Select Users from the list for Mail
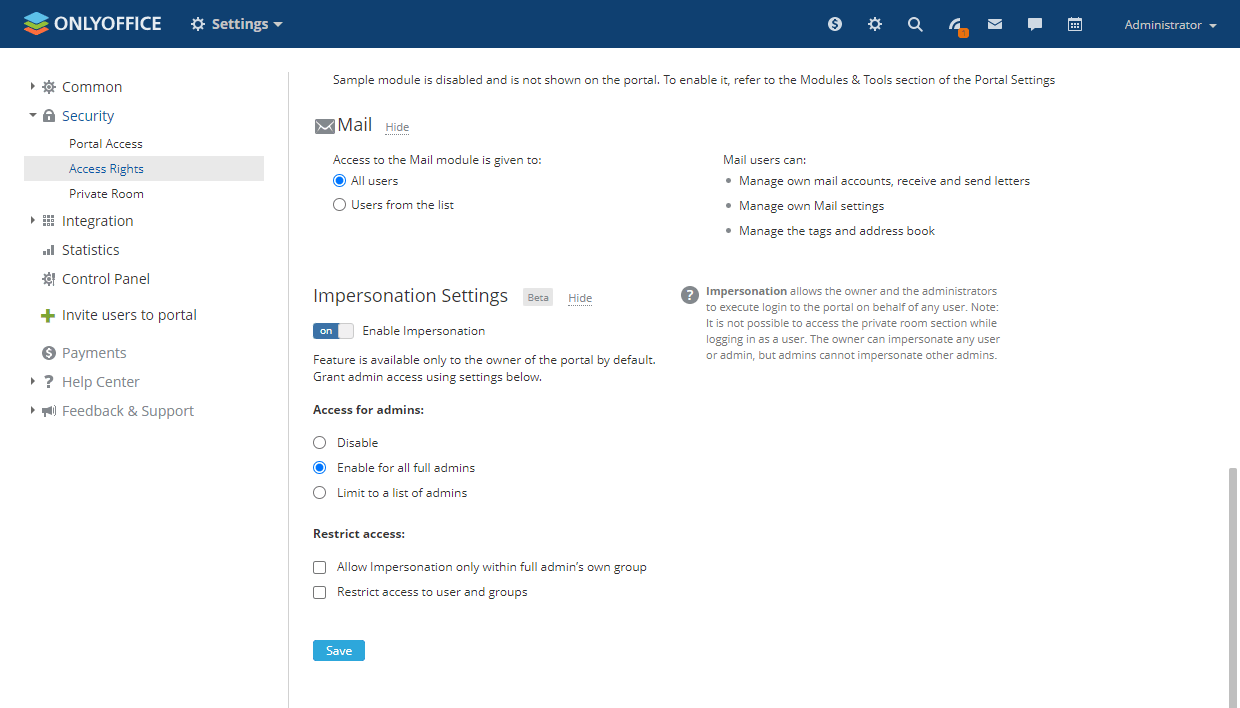 point(340,205)
